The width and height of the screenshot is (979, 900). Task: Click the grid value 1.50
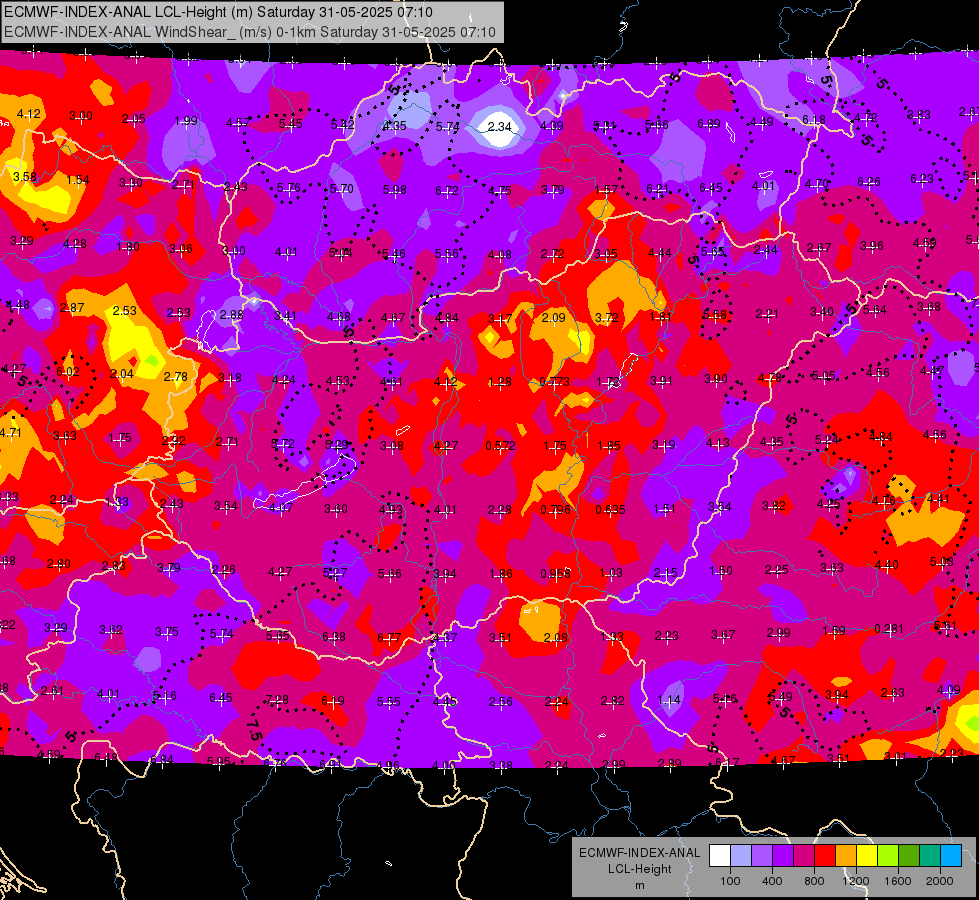click(721, 571)
